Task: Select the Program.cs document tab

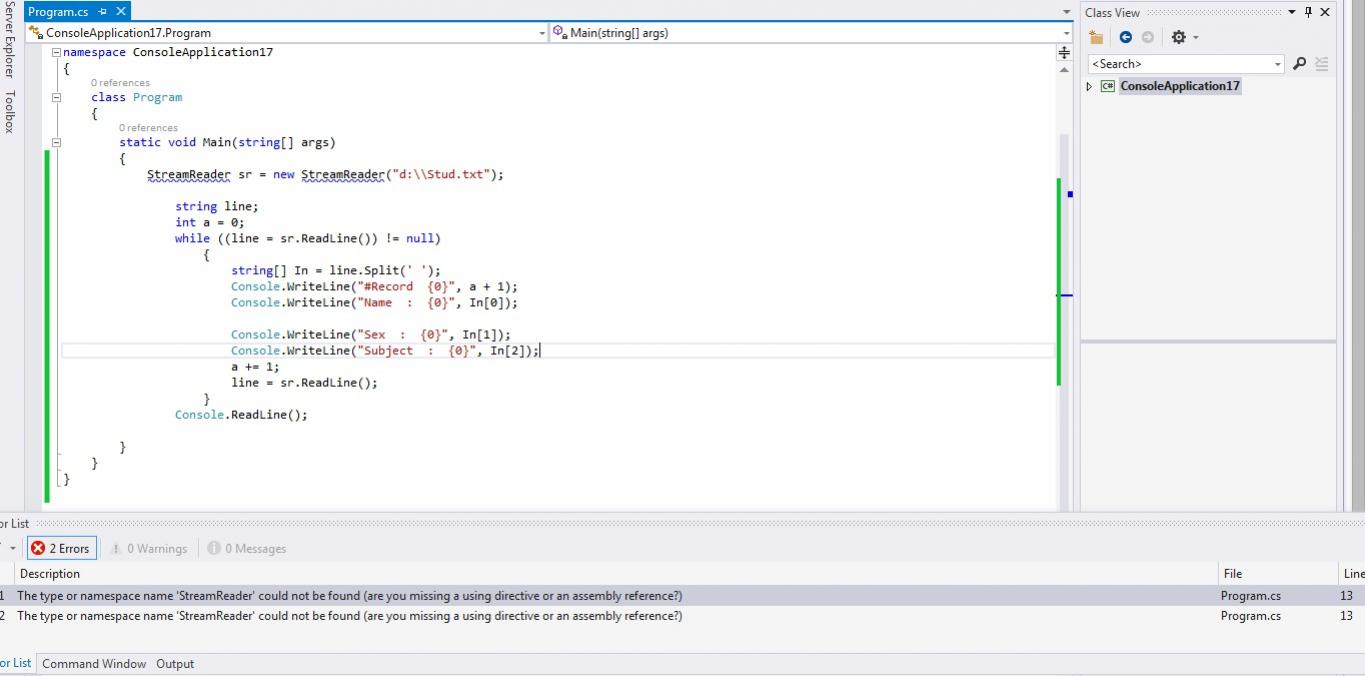Action: [58, 12]
